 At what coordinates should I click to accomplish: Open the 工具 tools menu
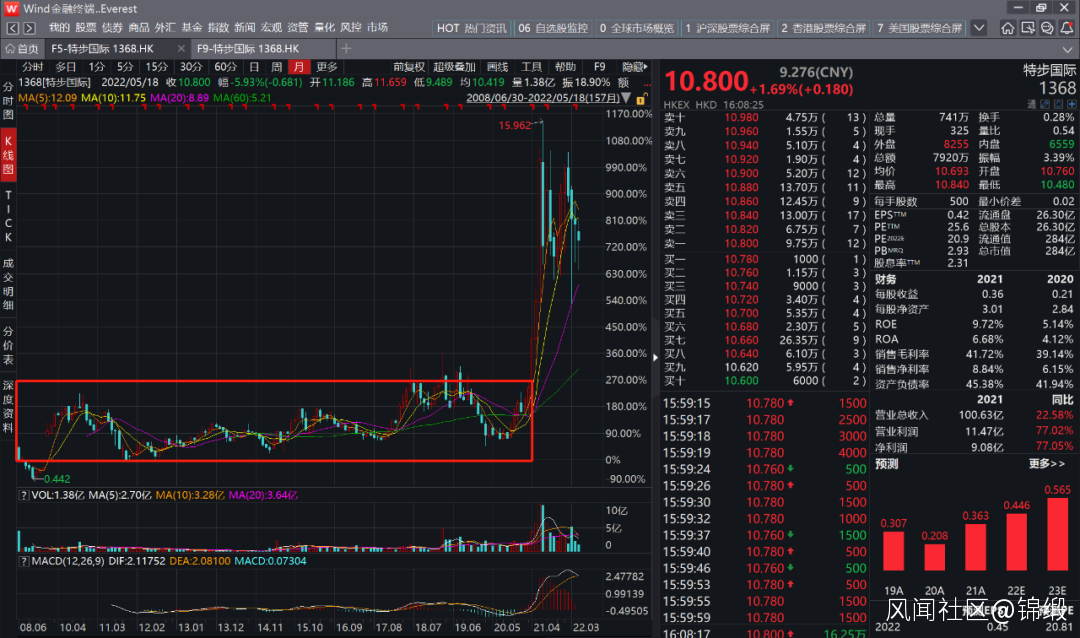(531, 67)
